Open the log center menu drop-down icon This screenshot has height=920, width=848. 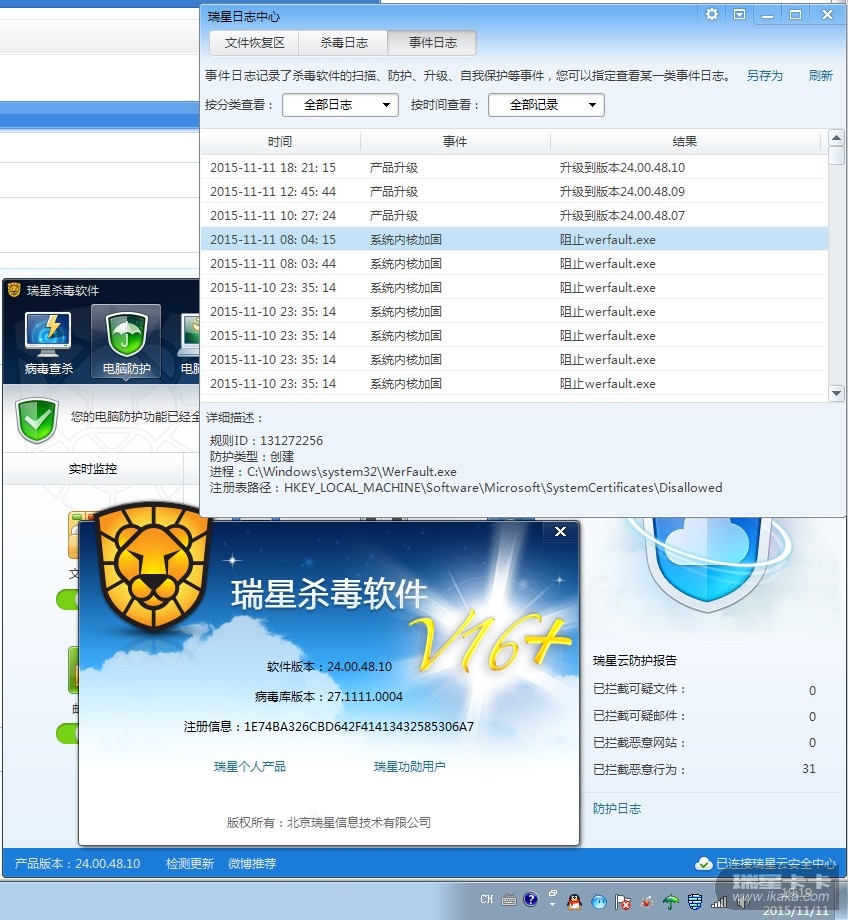739,14
